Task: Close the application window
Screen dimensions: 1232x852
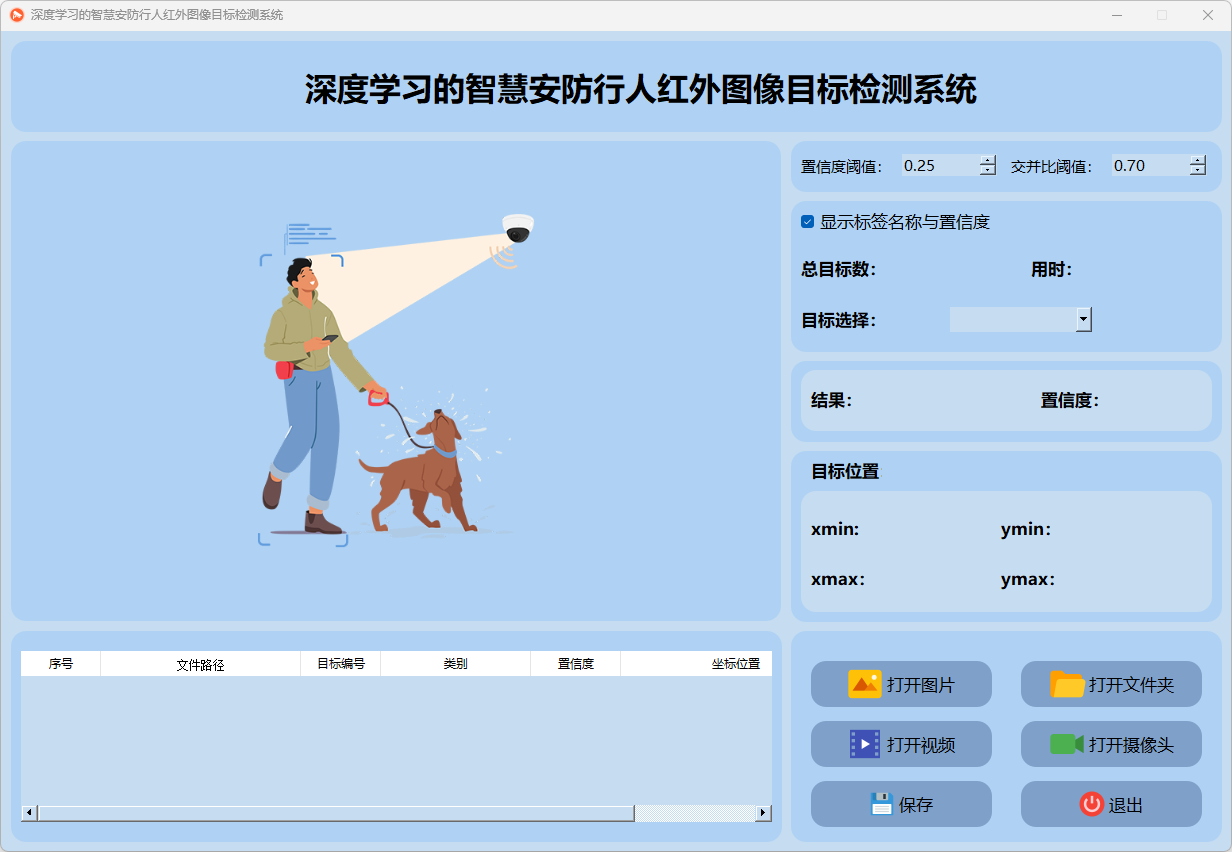Action: (1208, 15)
